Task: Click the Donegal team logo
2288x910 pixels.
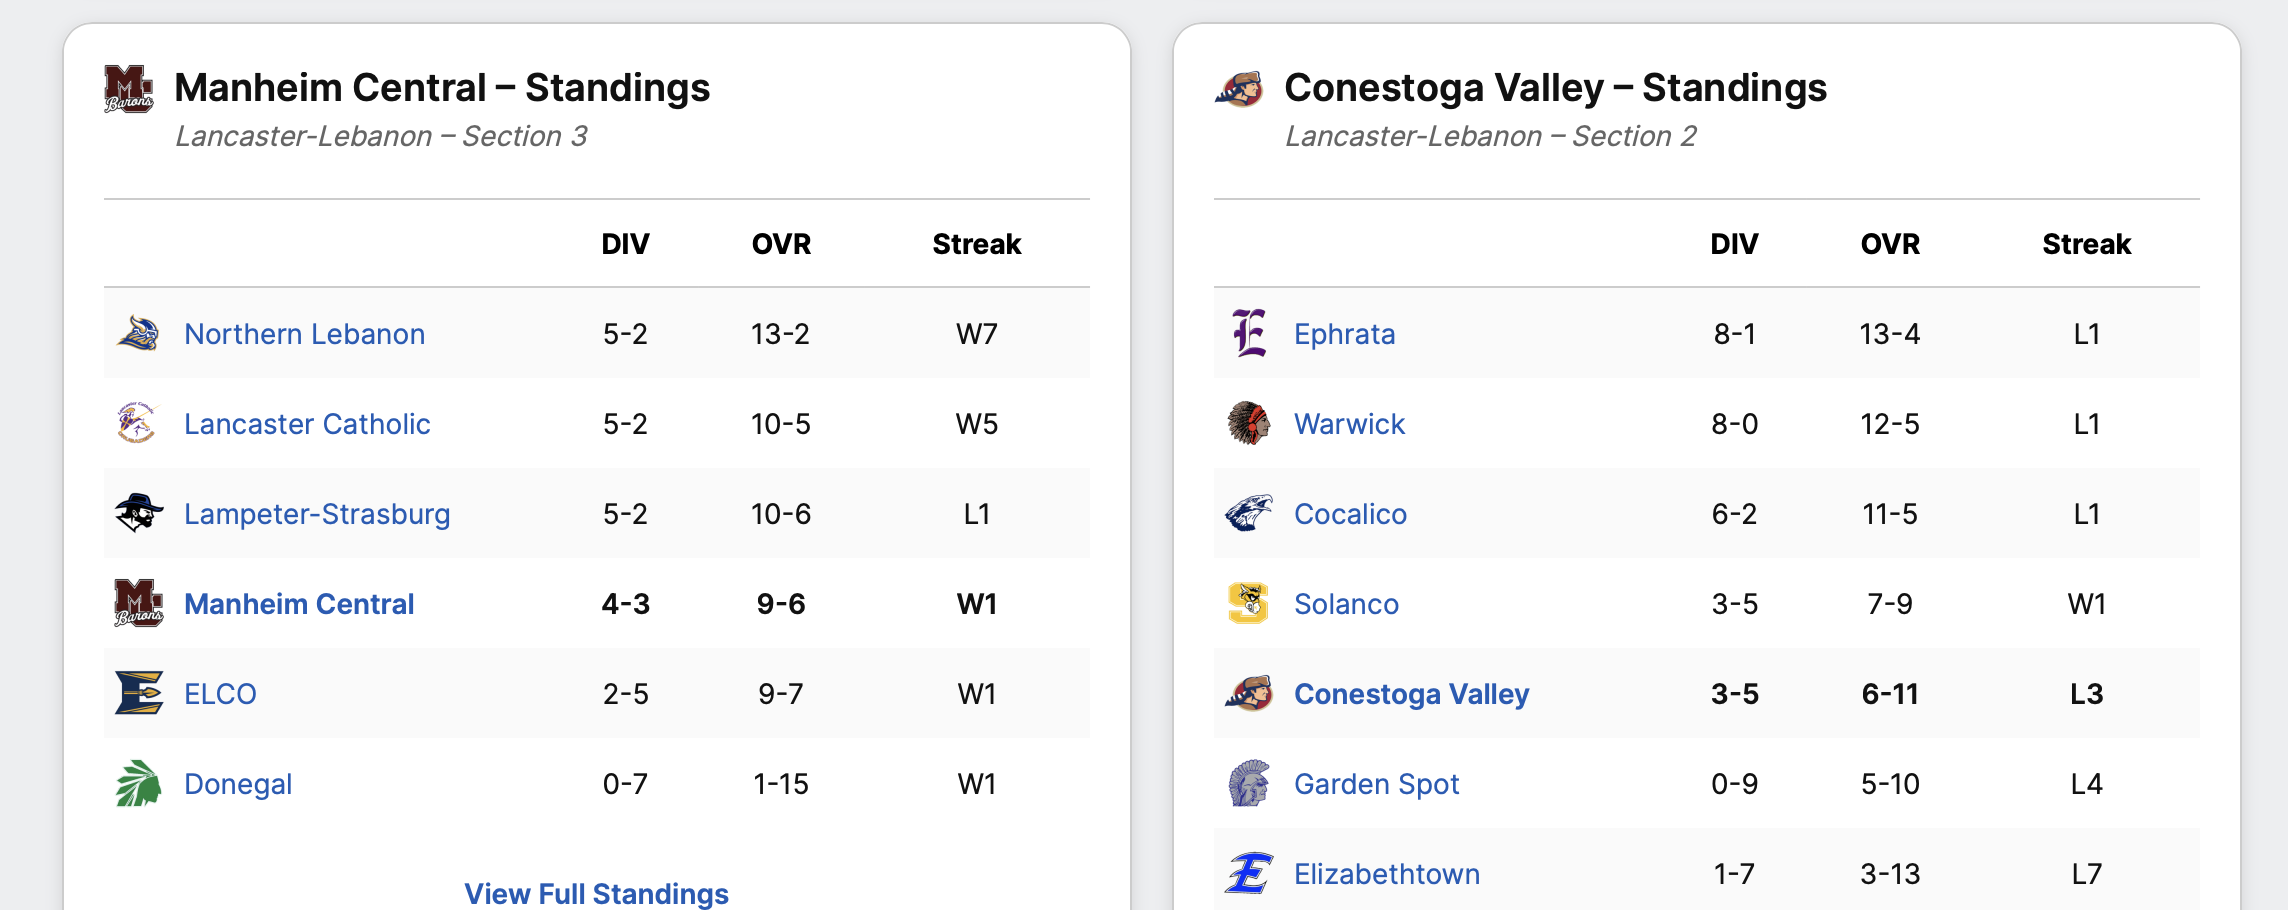Action: point(138,783)
